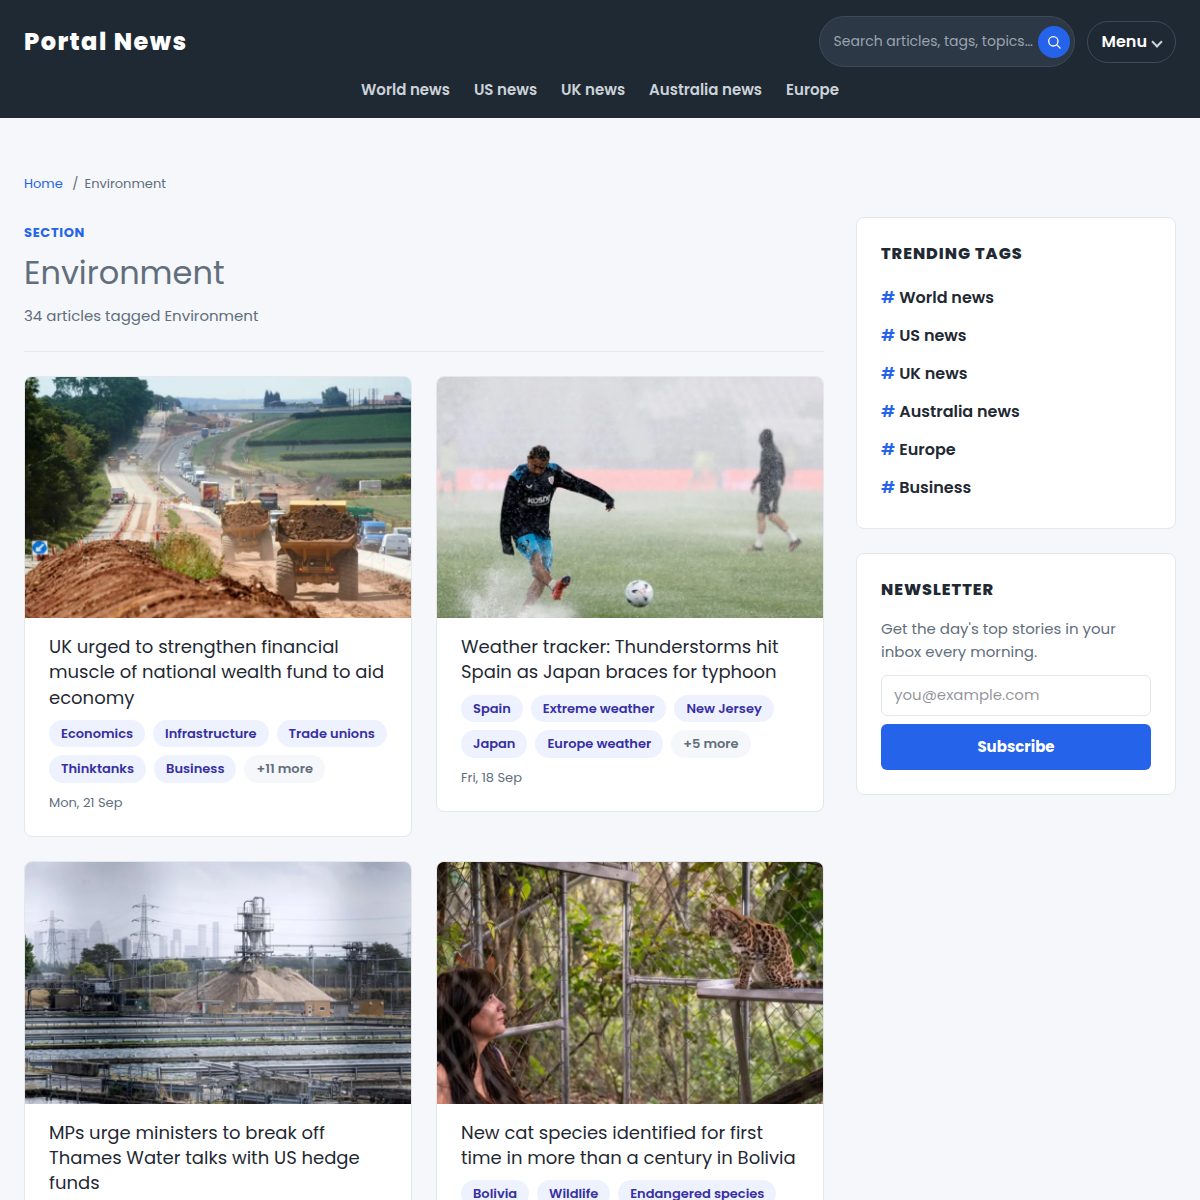
Task: Click the Home breadcrumb link
Action: point(43,183)
